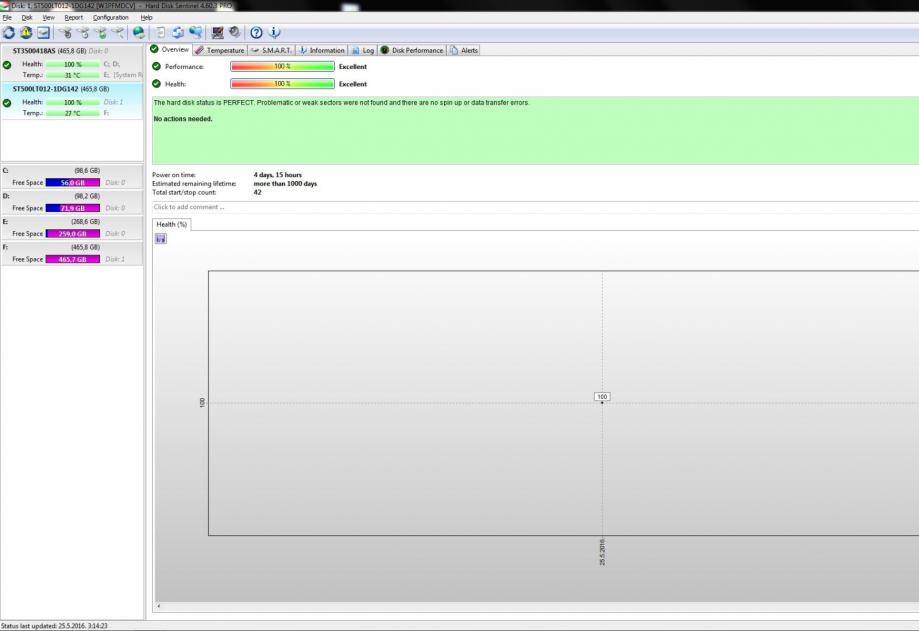Screen dimensions: 919x631
Task: Click the Health 100 % gradient bar in Overview
Action: pyautogui.click(x=282, y=84)
